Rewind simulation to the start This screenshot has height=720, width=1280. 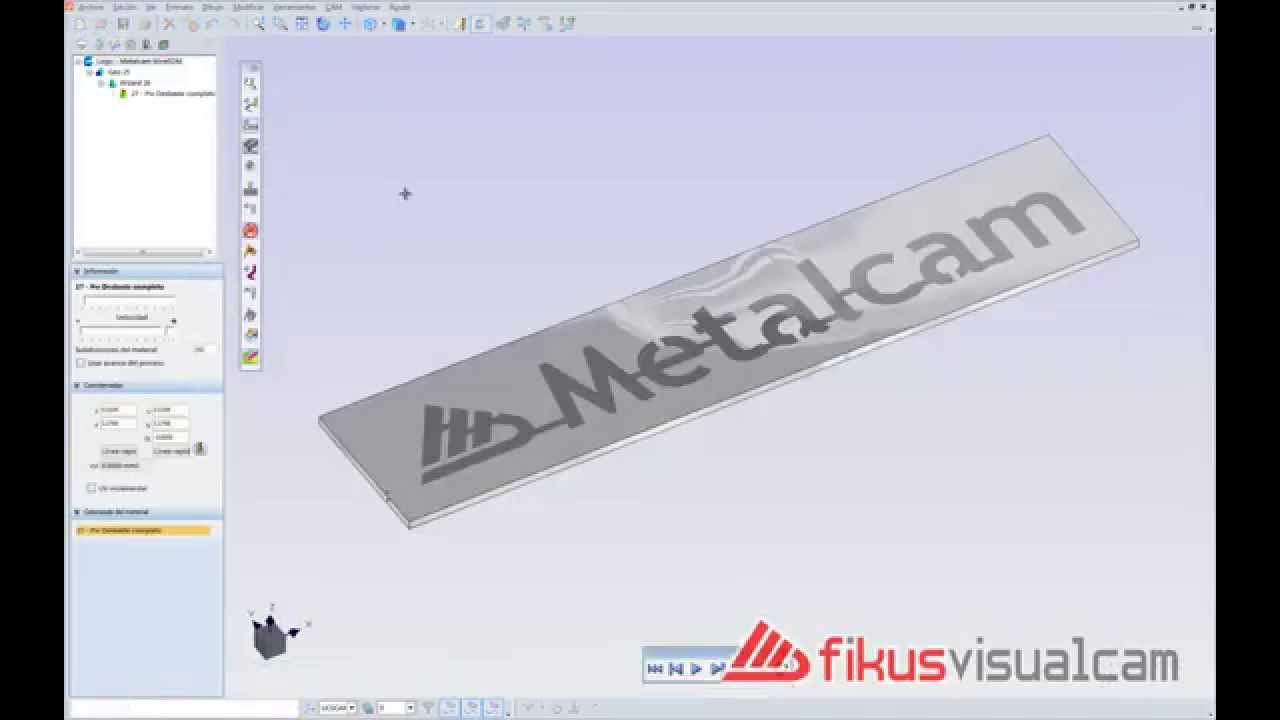(655, 668)
